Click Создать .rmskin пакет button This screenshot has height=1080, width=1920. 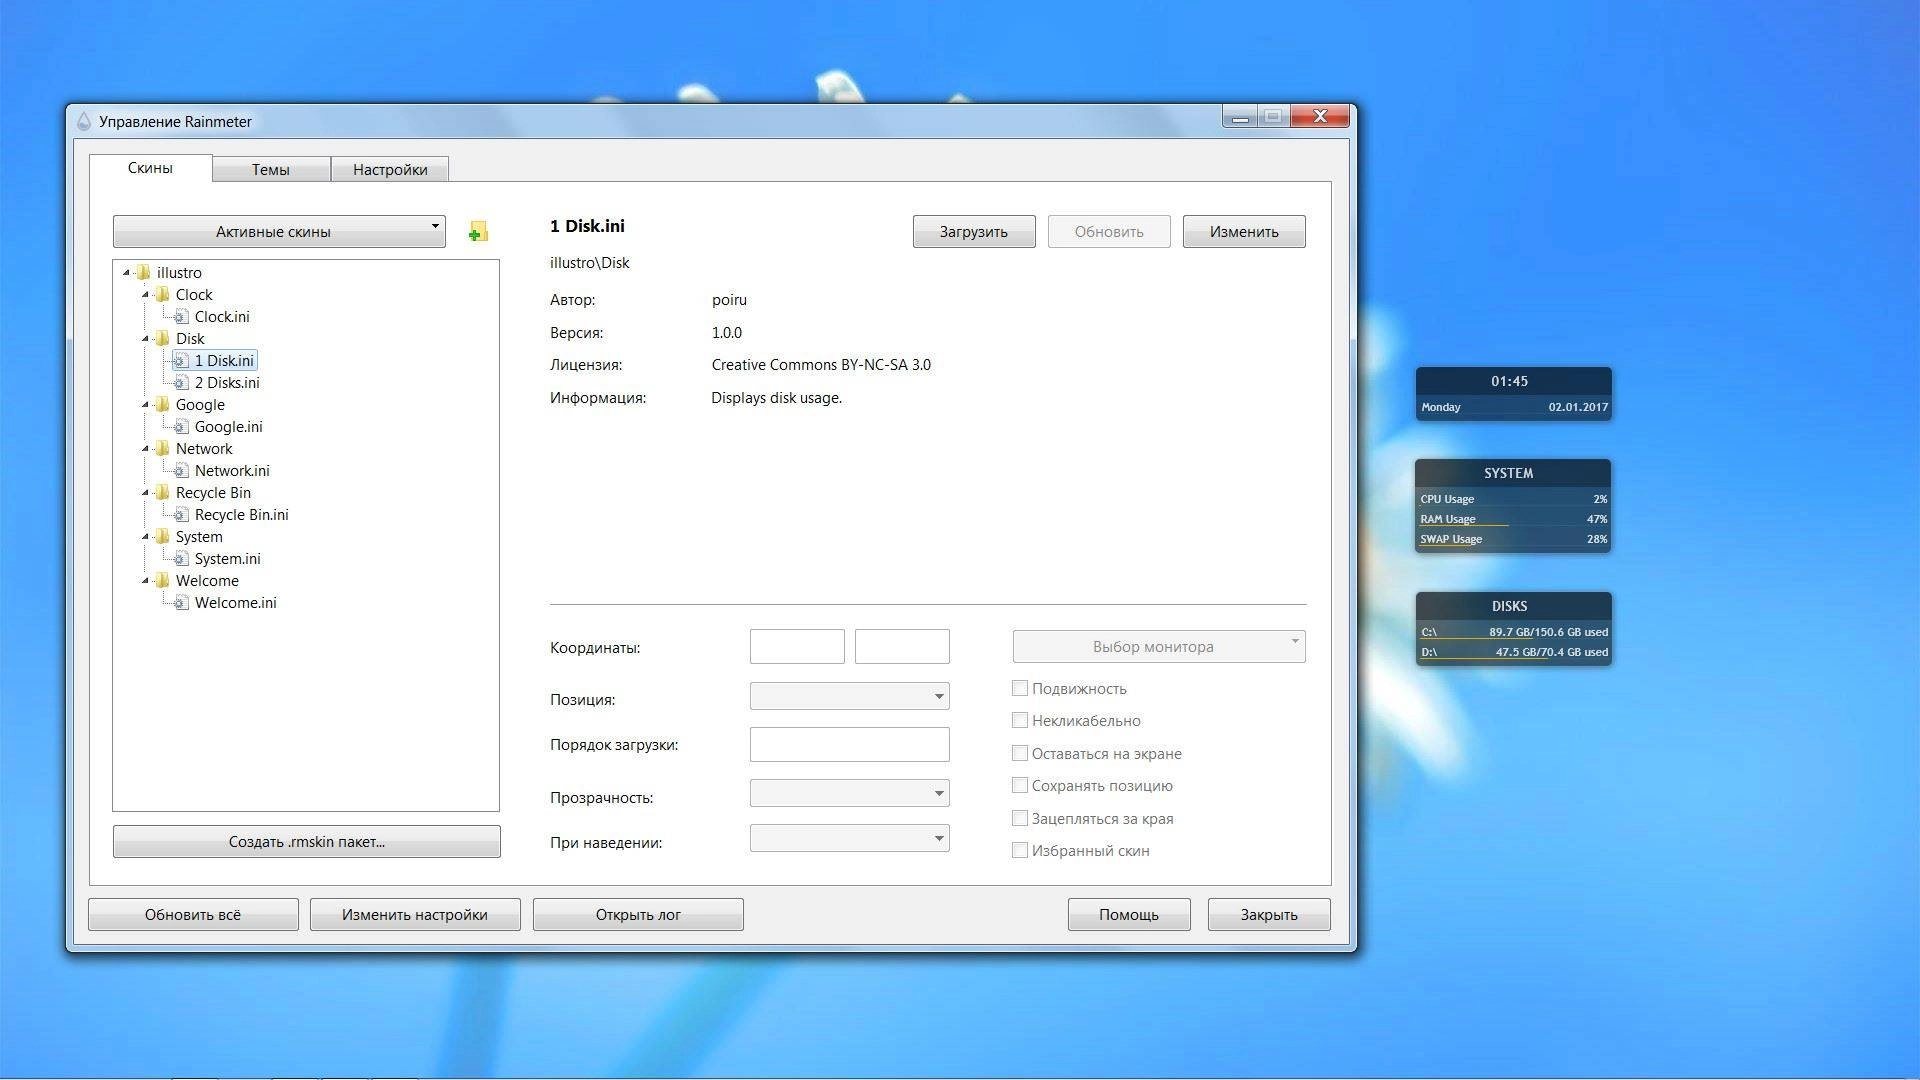point(307,841)
